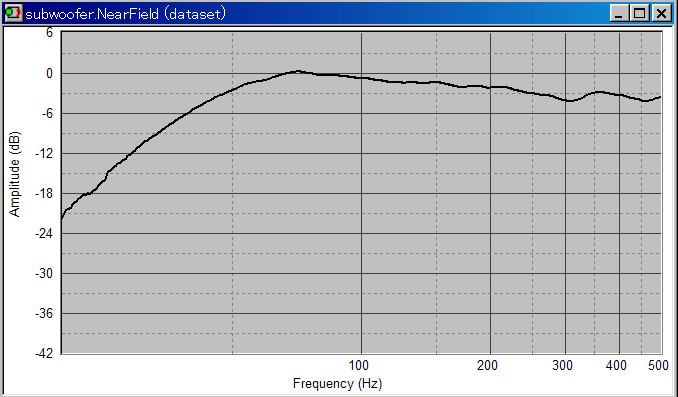Viewport: 678px width, 397px height.
Task: Click the response curve's peak near 0 dB
Action: pos(297,71)
